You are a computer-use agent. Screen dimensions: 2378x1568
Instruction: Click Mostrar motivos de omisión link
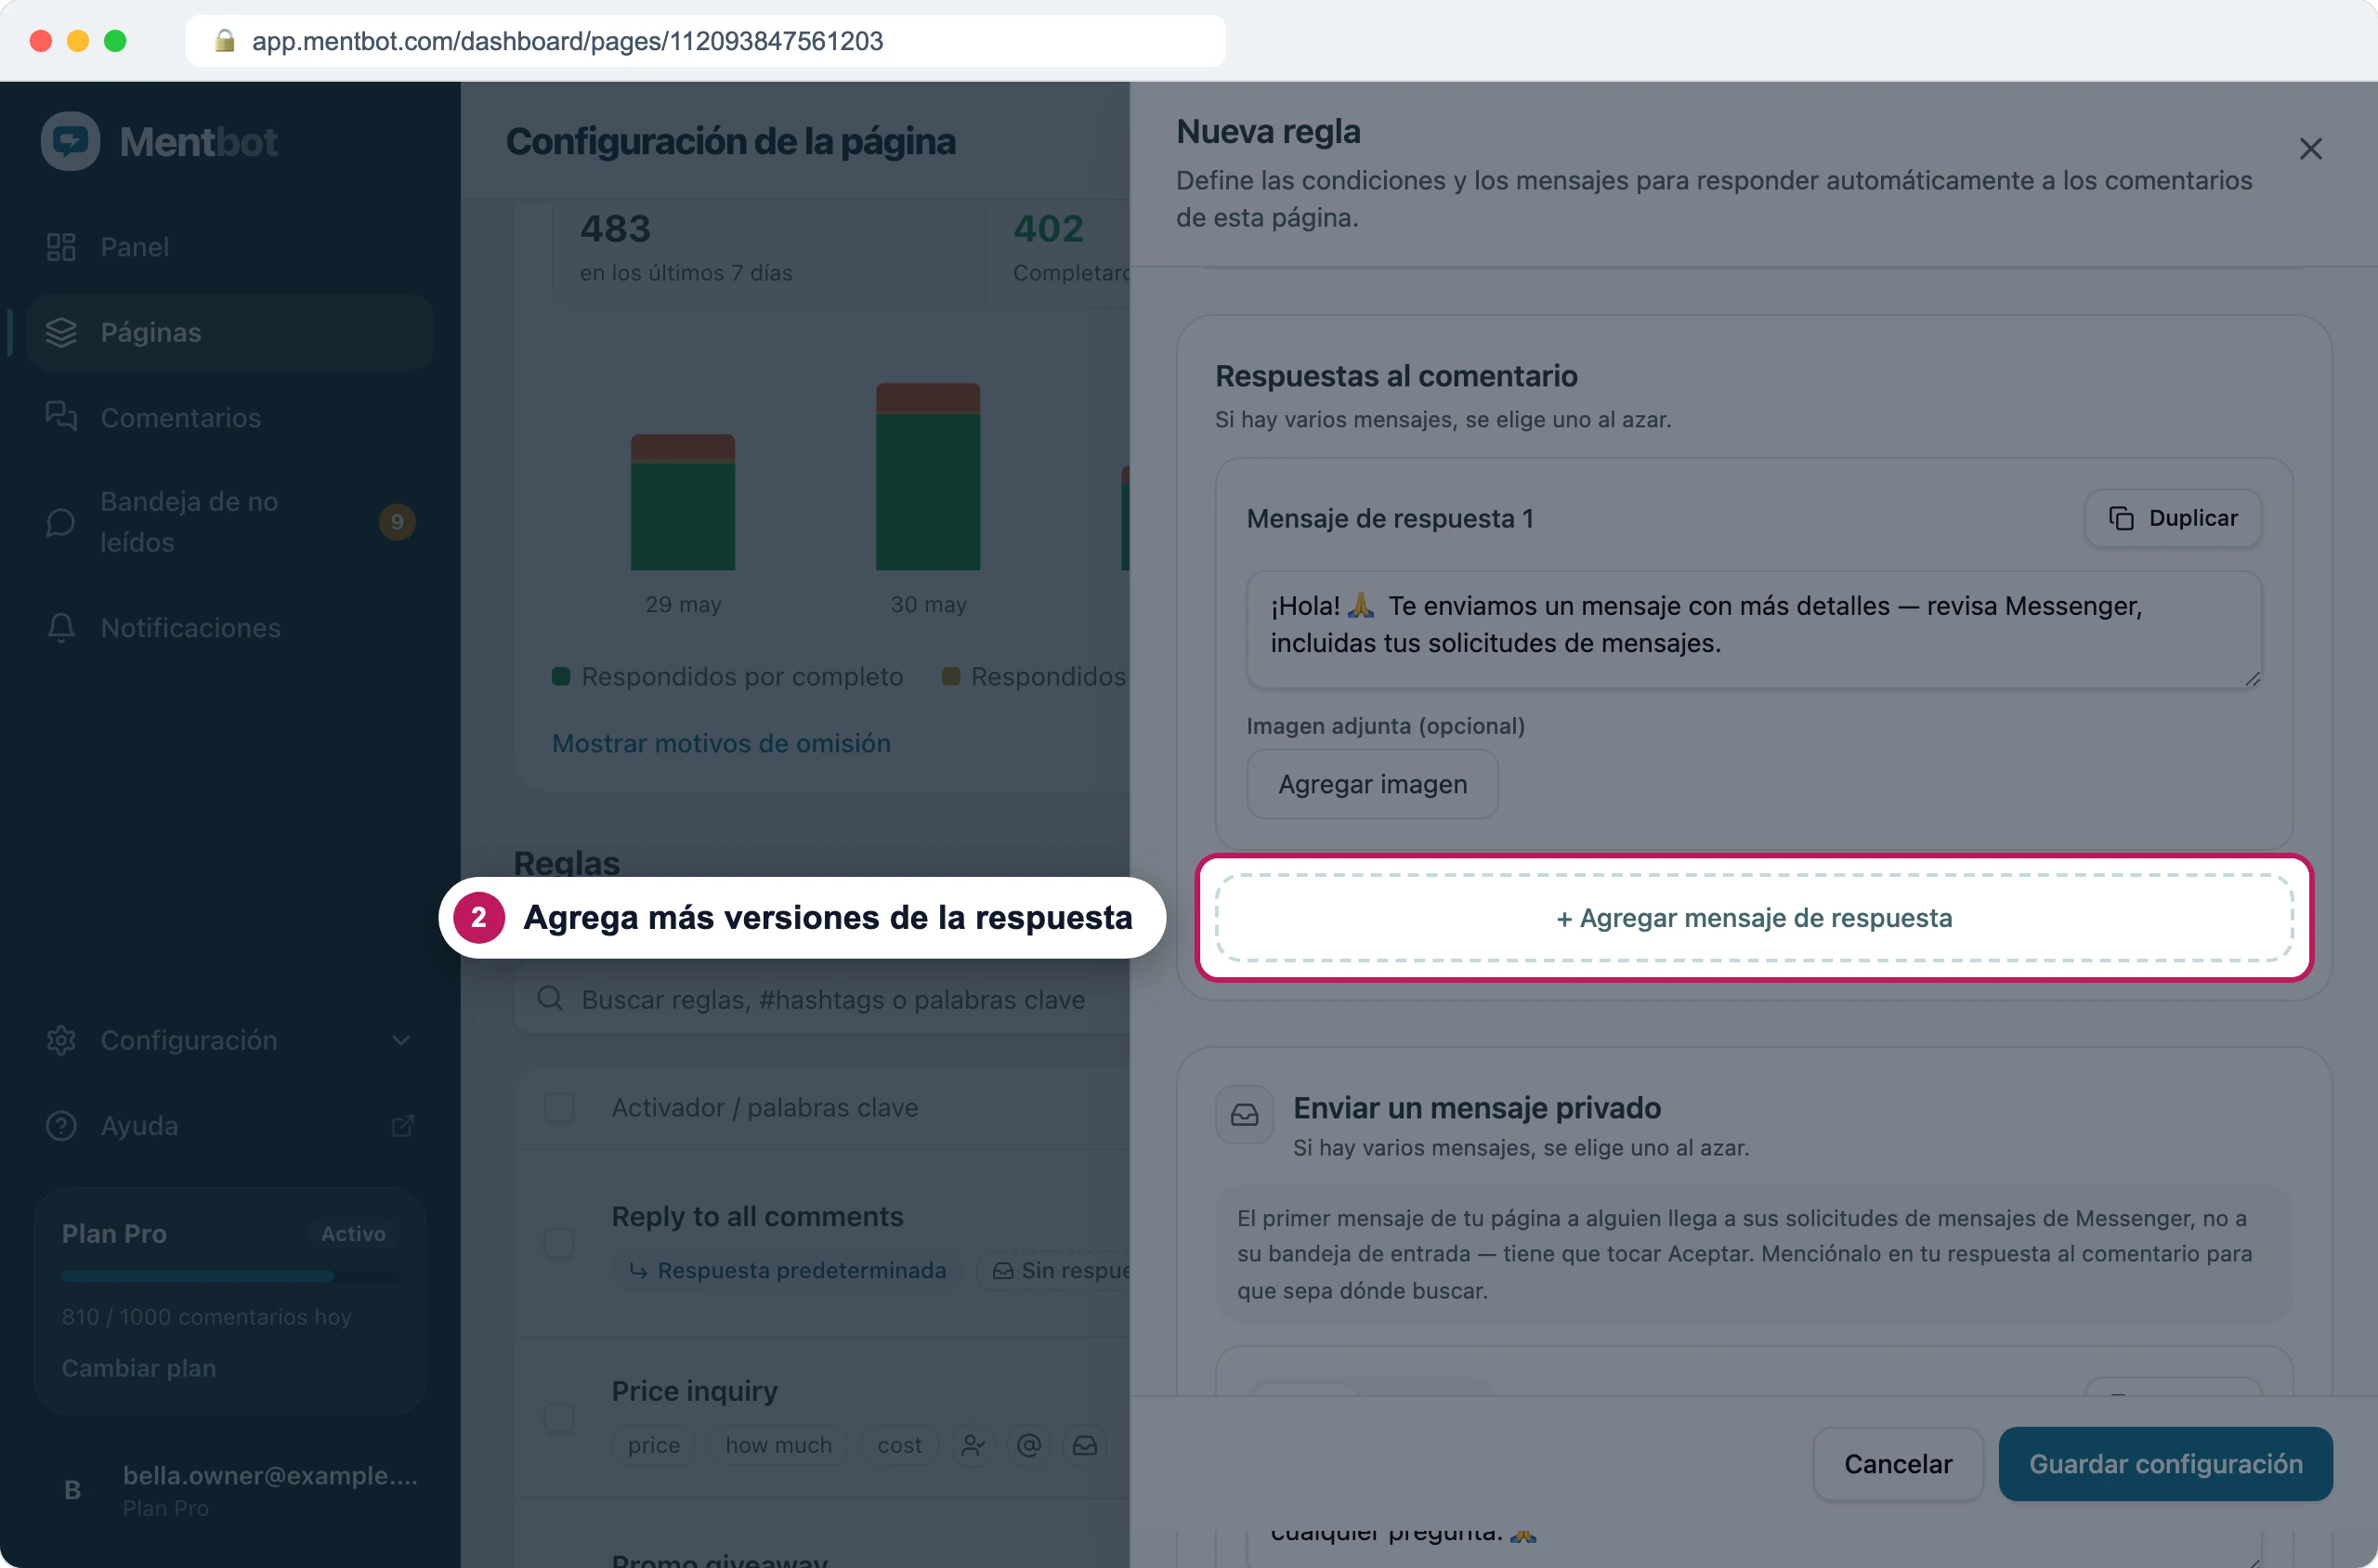click(x=721, y=743)
